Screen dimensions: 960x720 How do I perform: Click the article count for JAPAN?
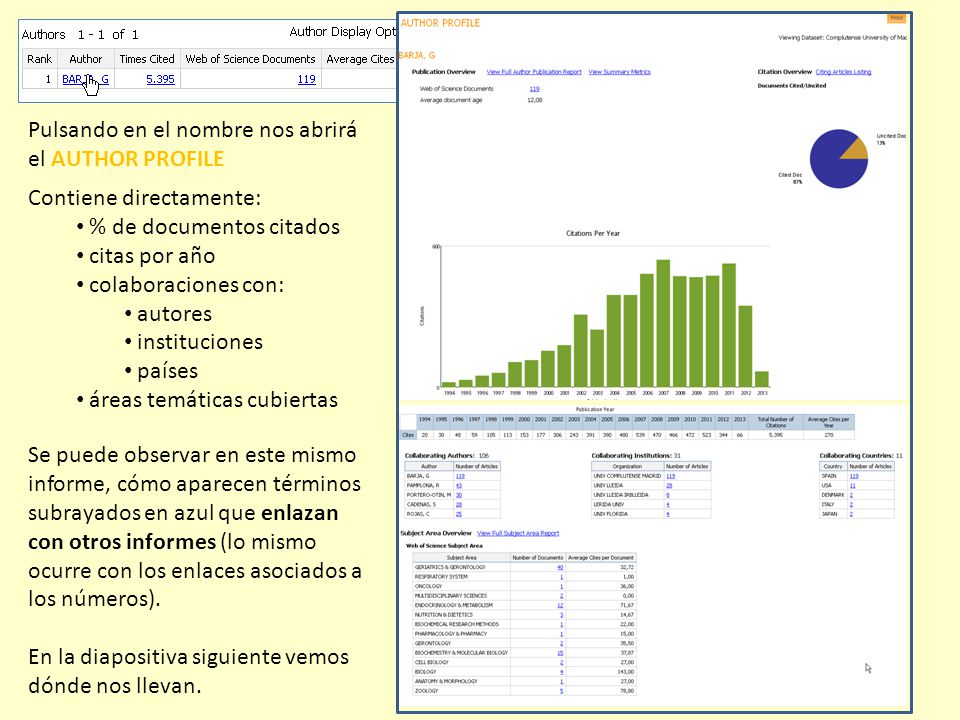pyautogui.click(x=851, y=514)
